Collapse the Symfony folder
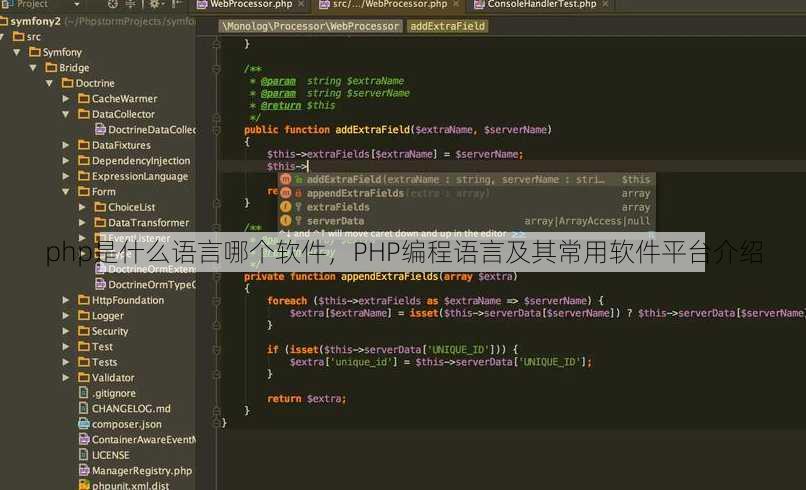The height and width of the screenshot is (490, 806). pyautogui.click(x=17, y=52)
